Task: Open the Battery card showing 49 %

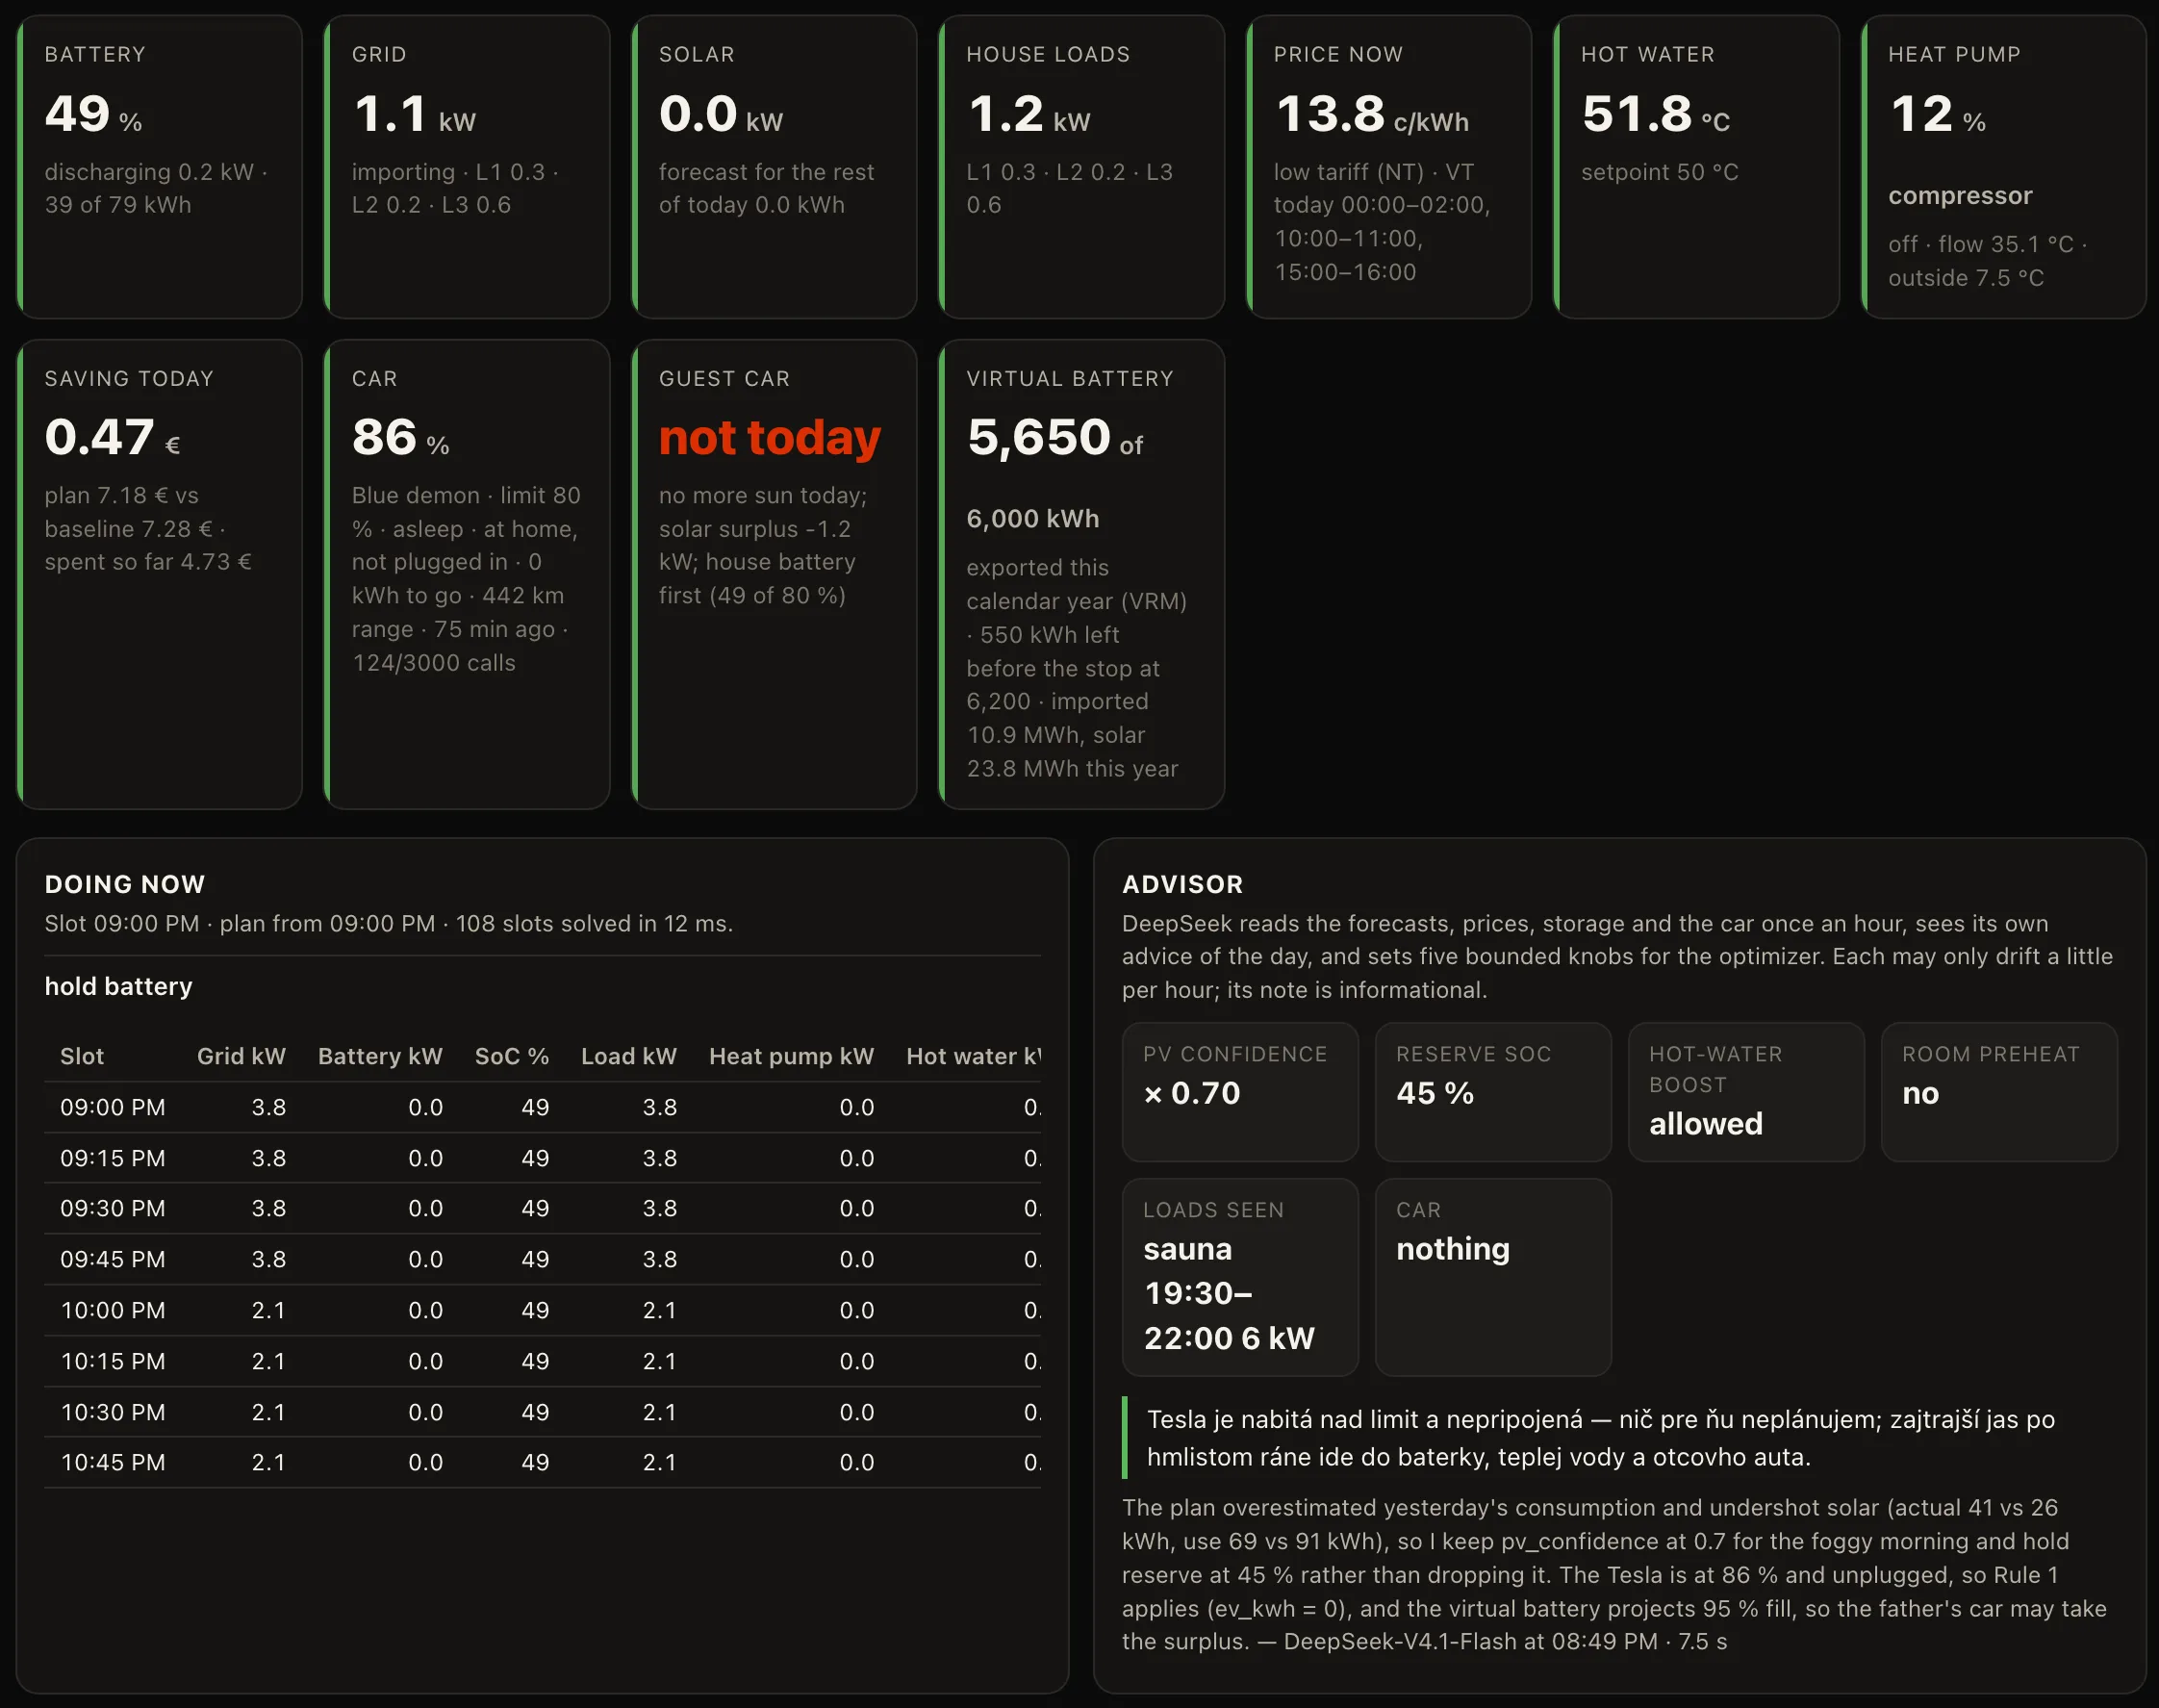Action: (x=160, y=167)
